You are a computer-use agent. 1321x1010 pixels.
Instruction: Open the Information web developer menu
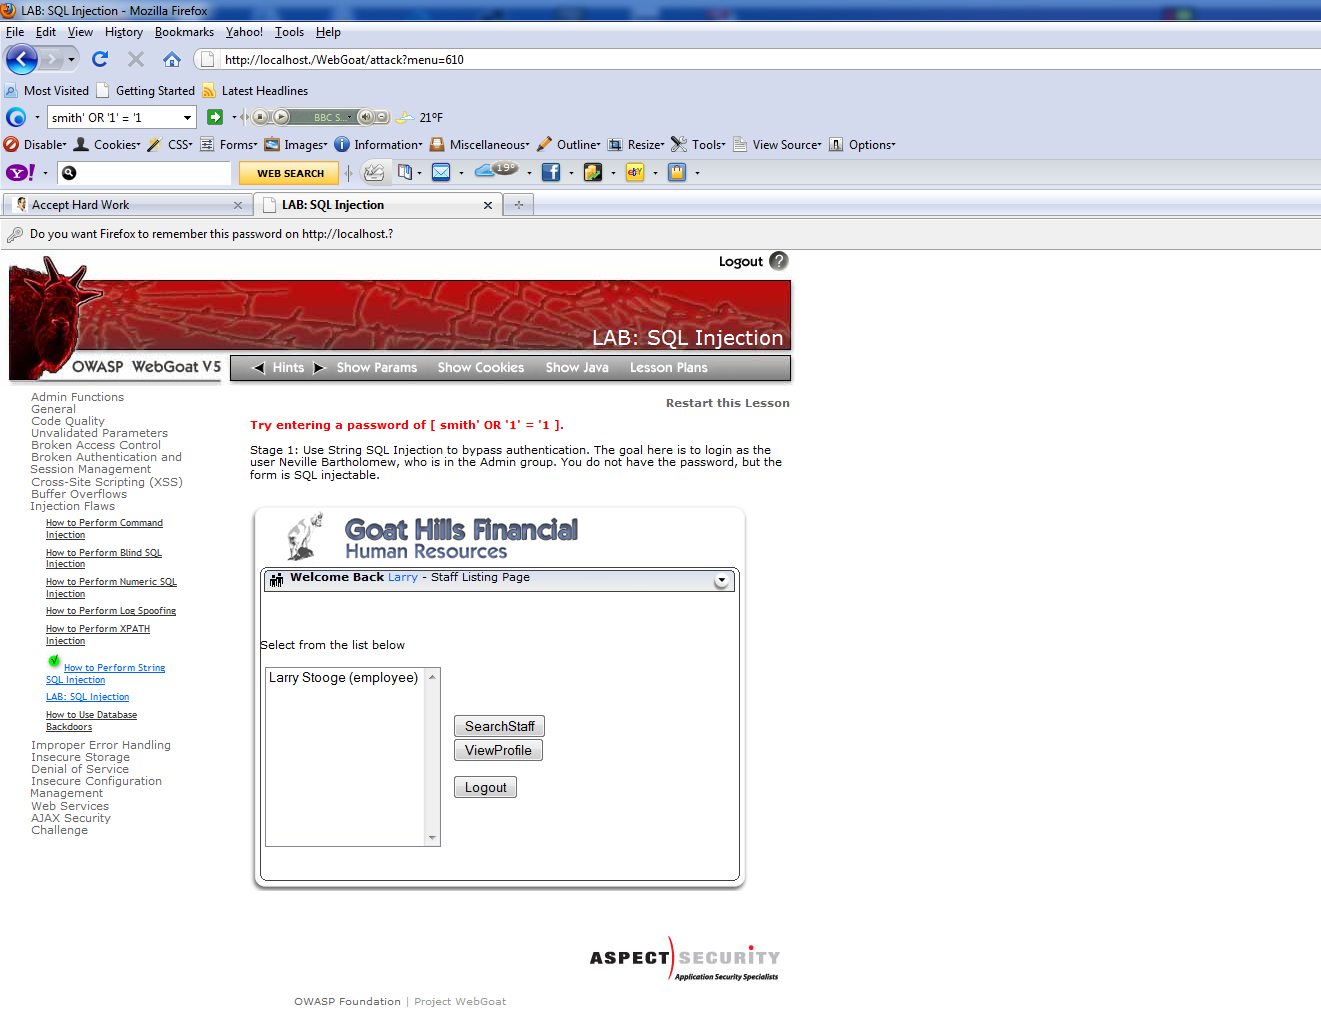pyautogui.click(x=378, y=144)
